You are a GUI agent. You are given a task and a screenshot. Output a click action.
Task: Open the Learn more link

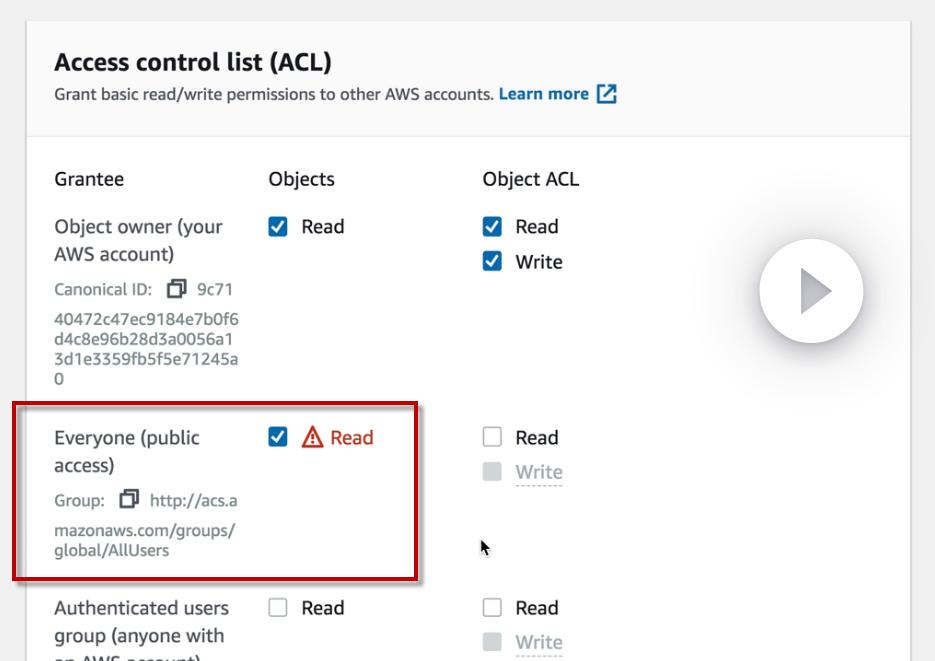click(x=543, y=94)
